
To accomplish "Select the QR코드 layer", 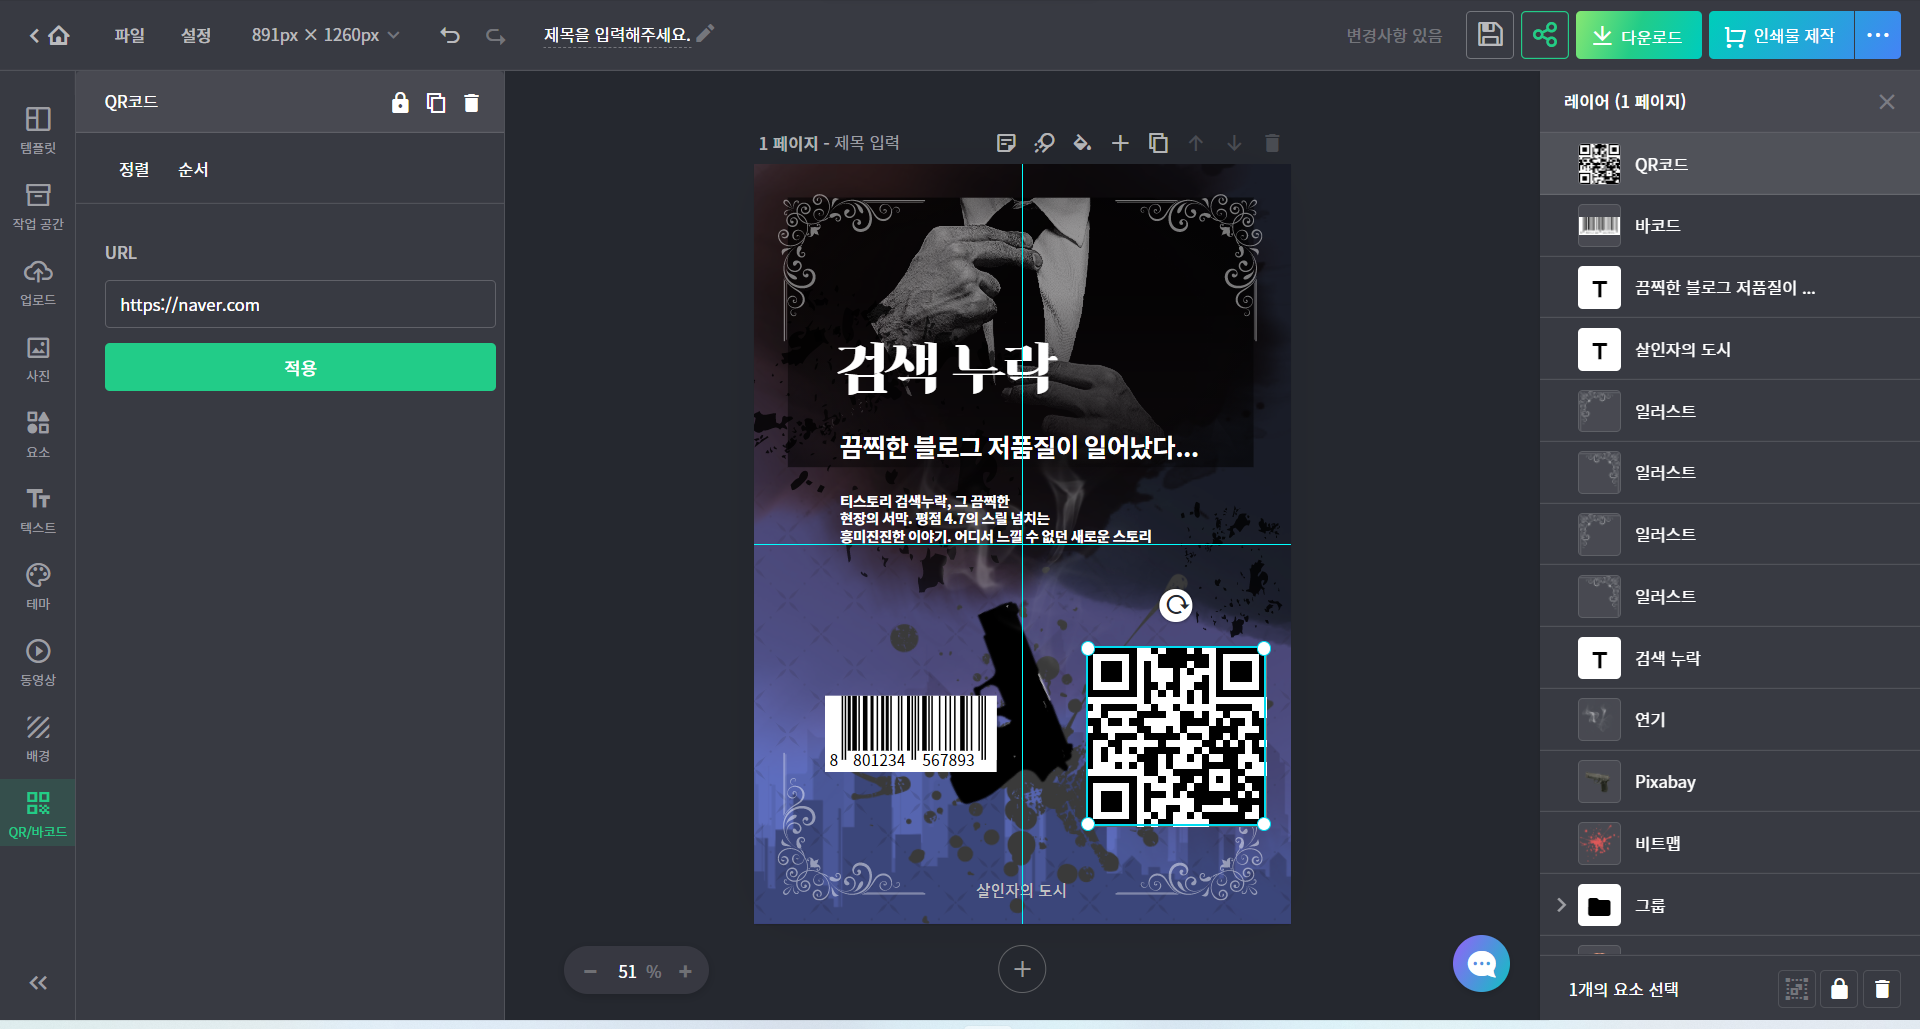I will [1730, 164].
